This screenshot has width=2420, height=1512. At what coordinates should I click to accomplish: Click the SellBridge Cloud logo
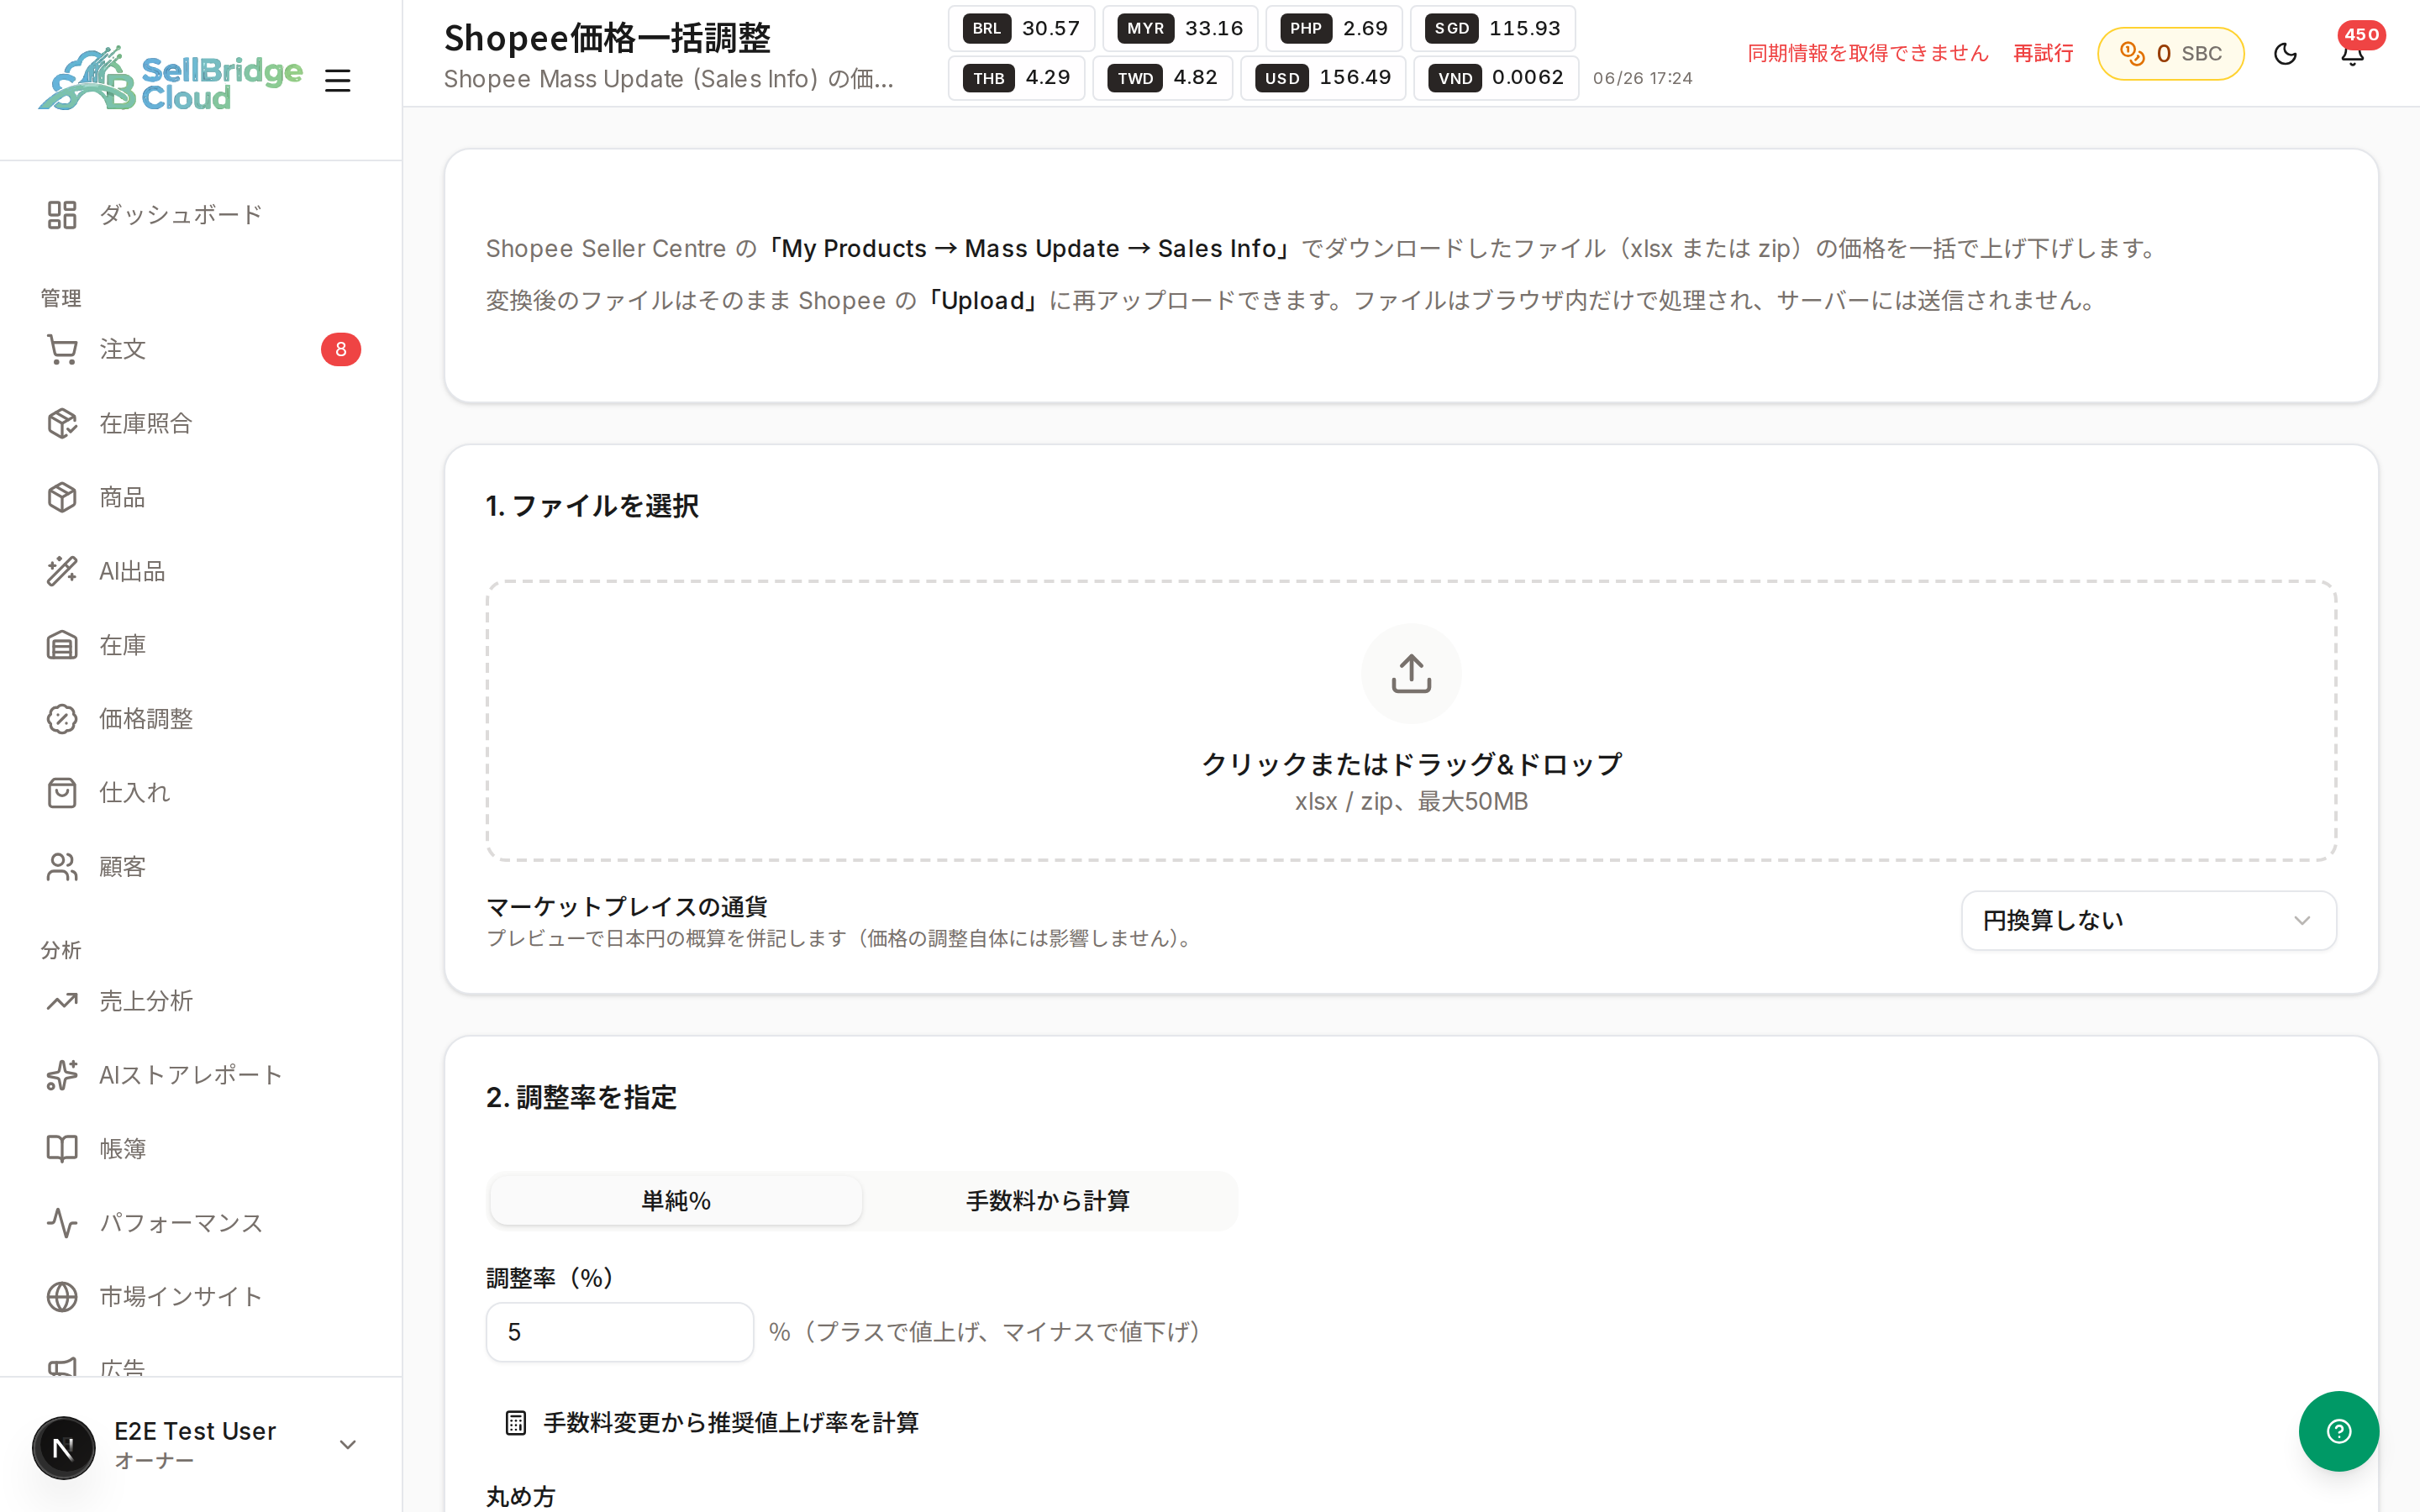click(x=170, y=78)
